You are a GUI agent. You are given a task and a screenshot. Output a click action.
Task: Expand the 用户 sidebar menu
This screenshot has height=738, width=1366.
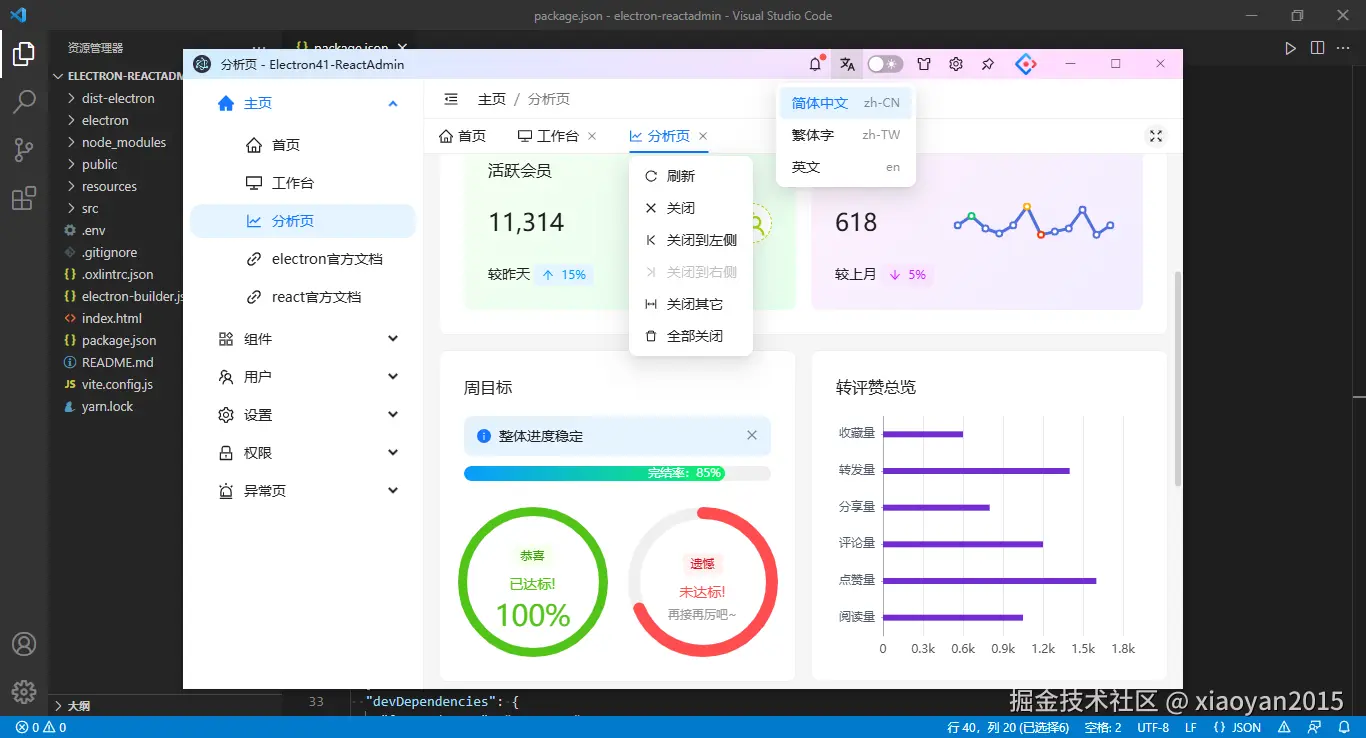tap(303, 377)
